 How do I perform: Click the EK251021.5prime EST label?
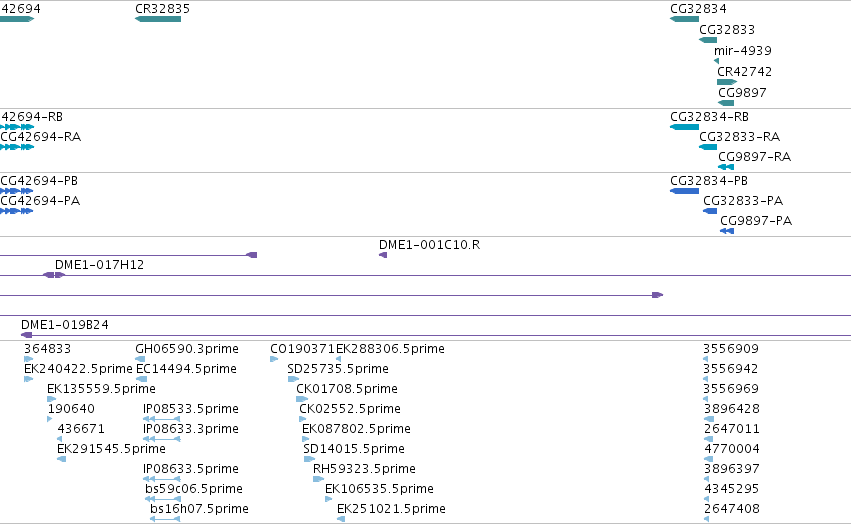(391, 509)
